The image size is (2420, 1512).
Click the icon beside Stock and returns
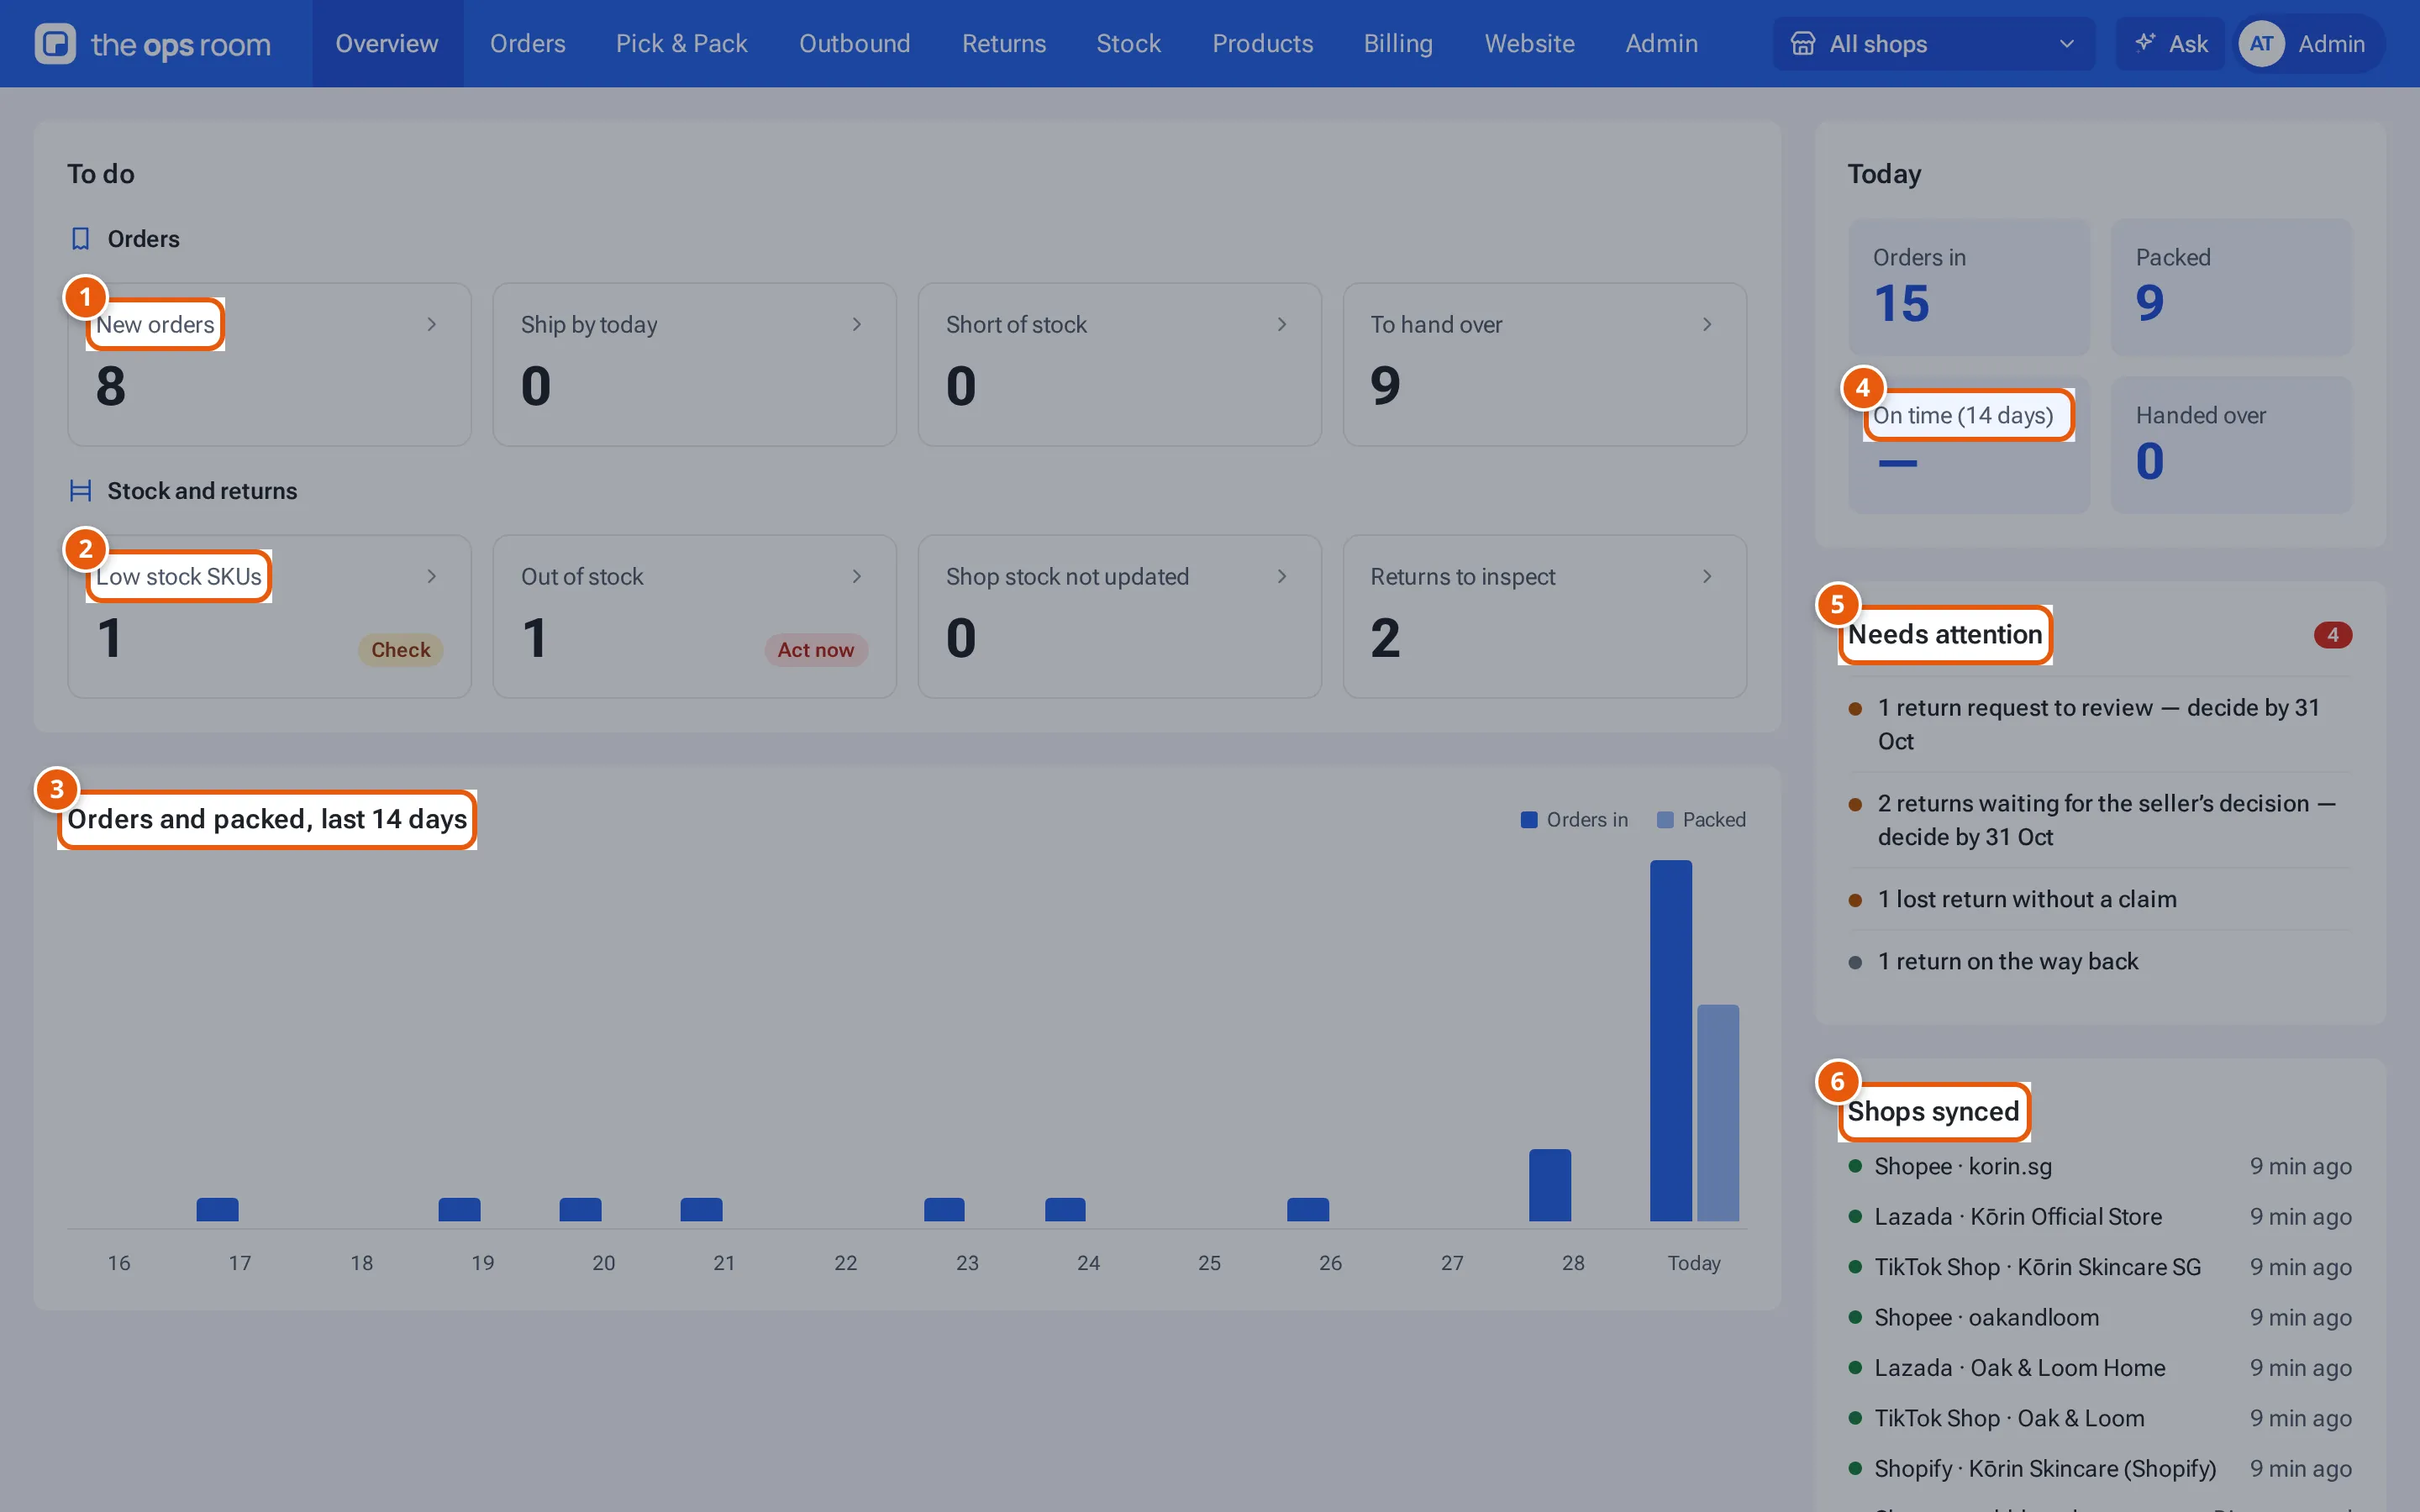81,491
